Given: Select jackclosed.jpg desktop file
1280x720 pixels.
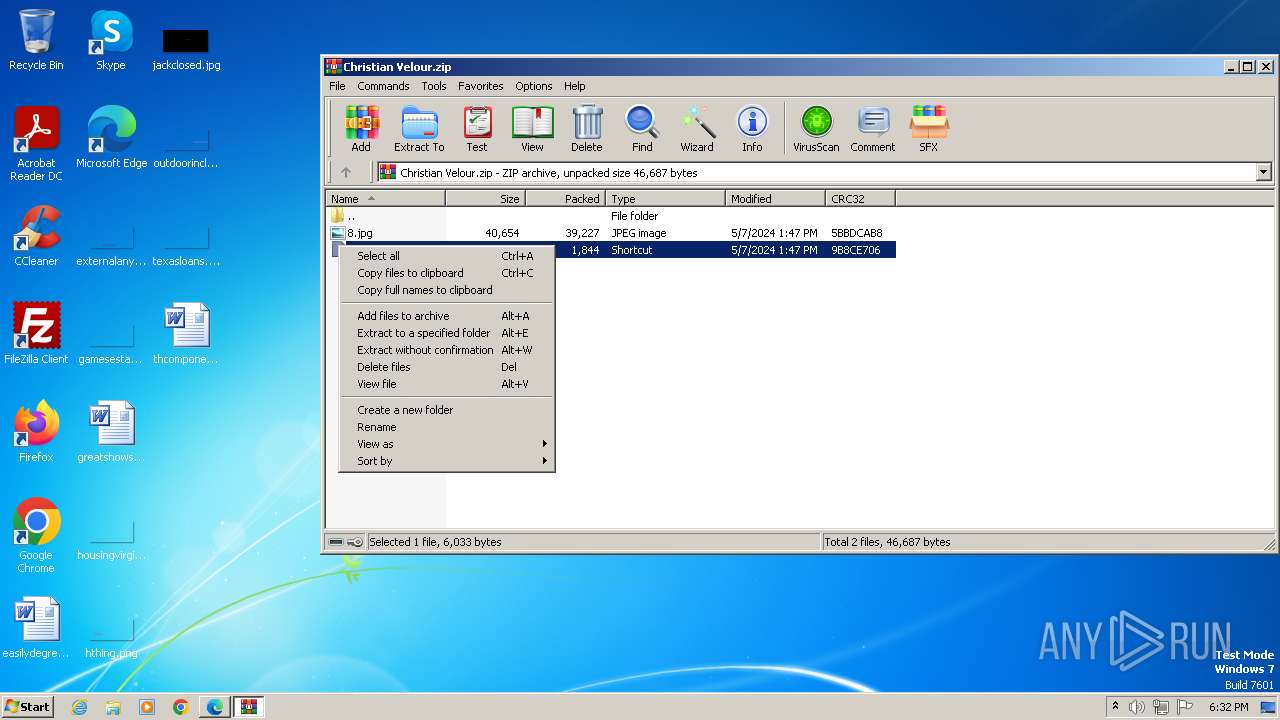Looking at the screenshot, I should [186, 49].
